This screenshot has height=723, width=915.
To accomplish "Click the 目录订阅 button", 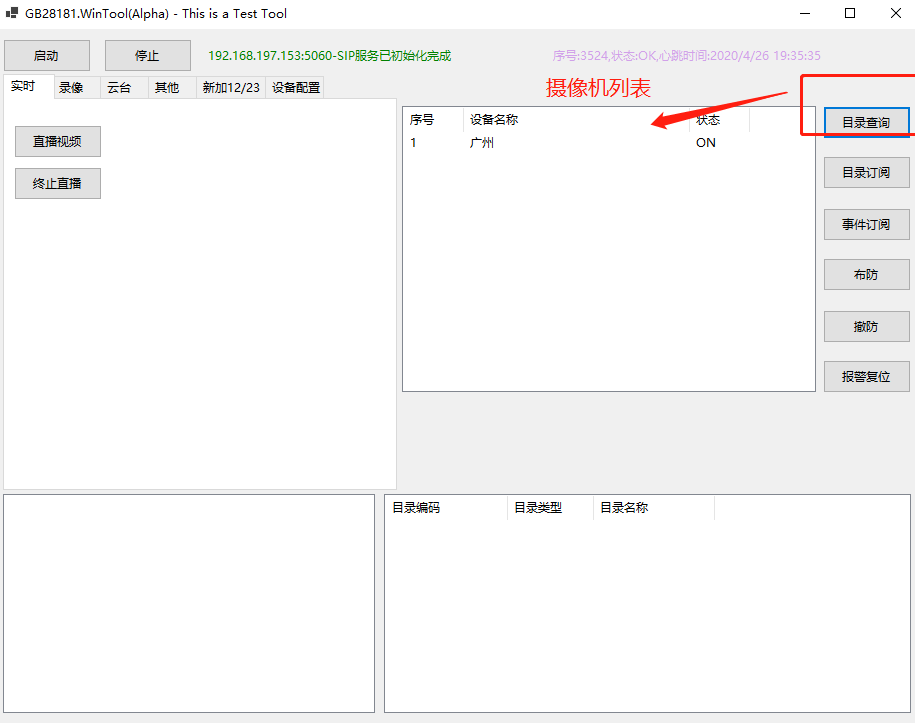I will click(867, 173).
